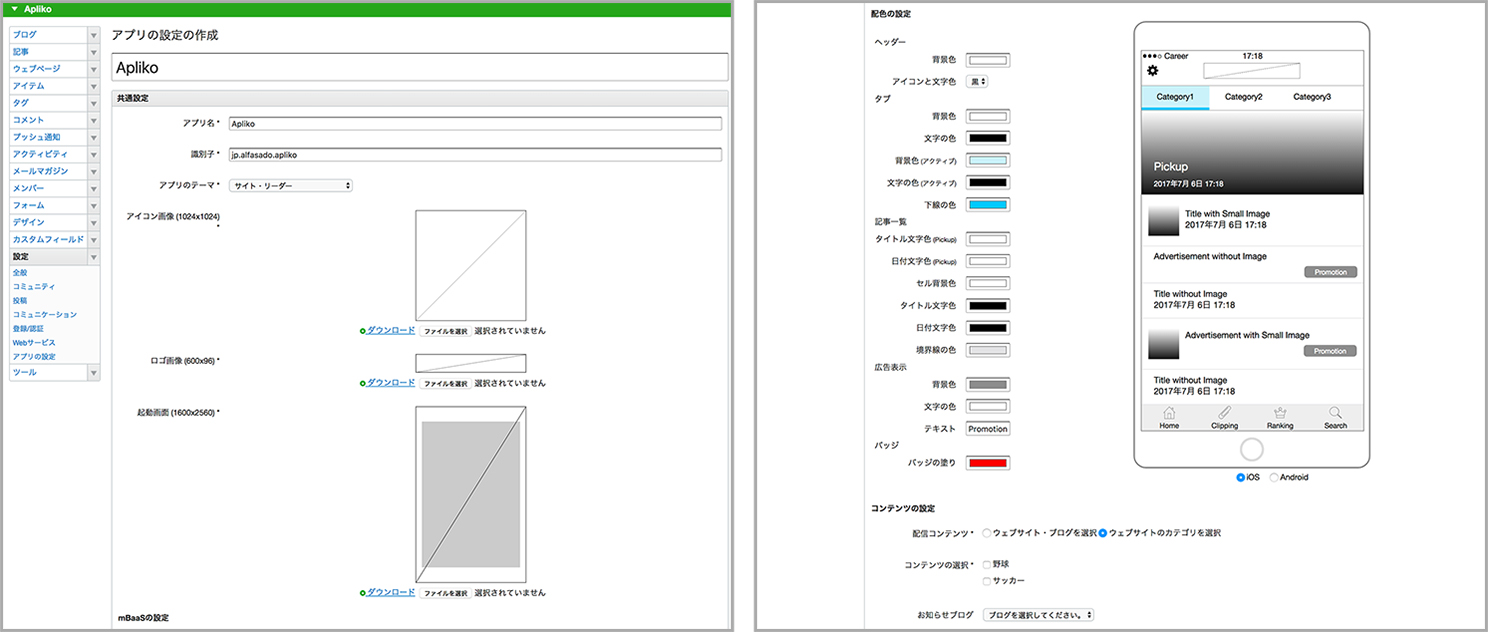Pick the red バッジの塗り swatch
Screen dimensions: 1488x632
point(988,462)
